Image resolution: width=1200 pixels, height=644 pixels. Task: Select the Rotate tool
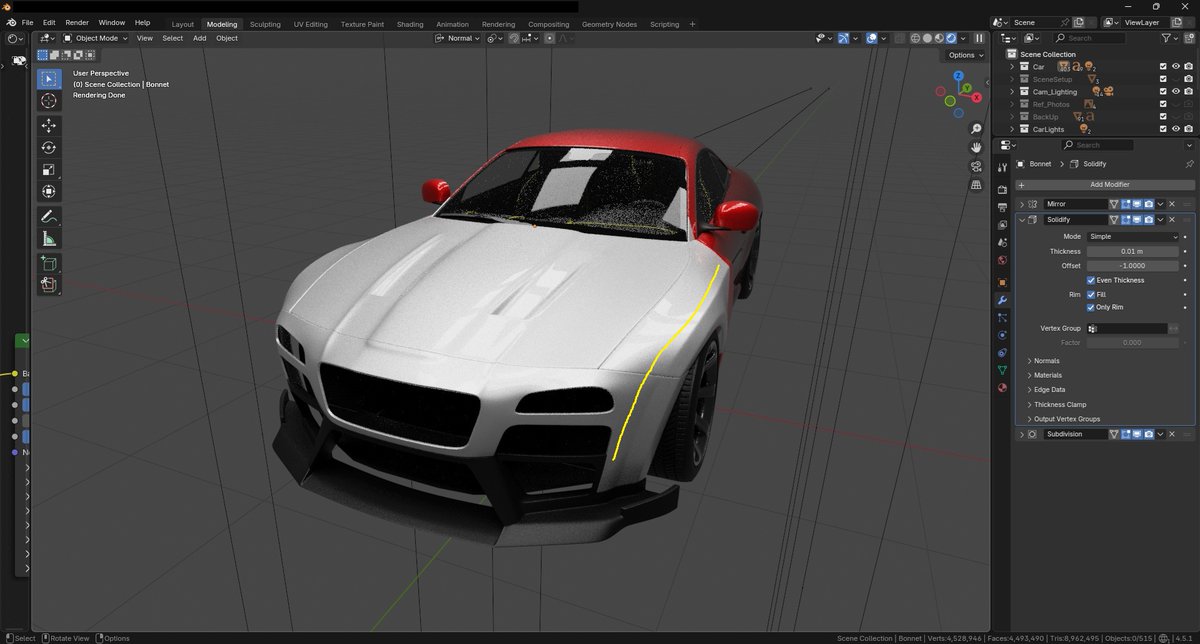point(48,147)
